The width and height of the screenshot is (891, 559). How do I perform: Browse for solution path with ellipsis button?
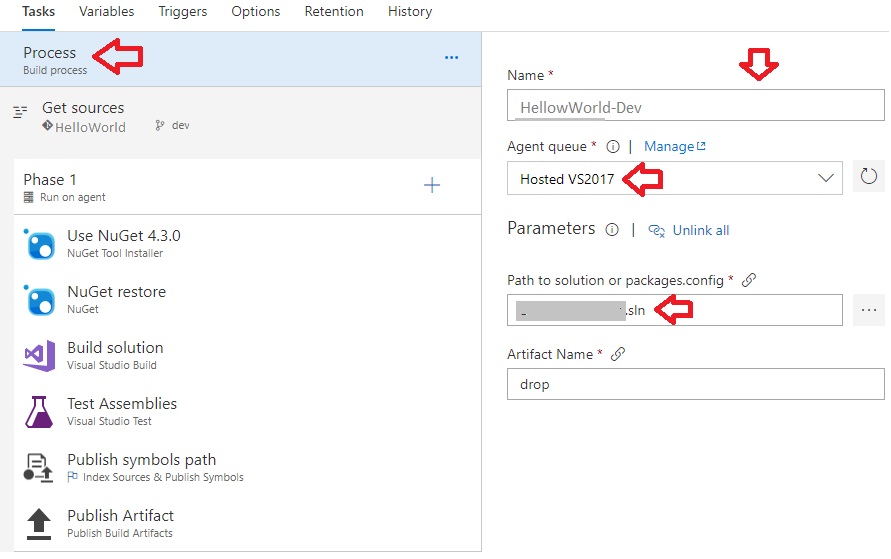(x=869, y=310)
